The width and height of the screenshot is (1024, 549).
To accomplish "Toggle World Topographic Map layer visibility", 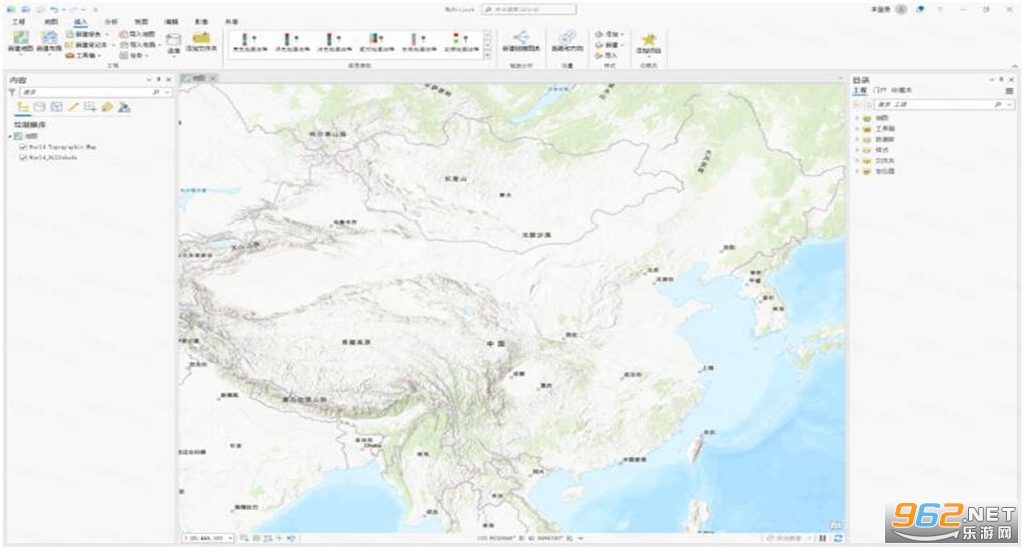I will [x=24, y=148].
